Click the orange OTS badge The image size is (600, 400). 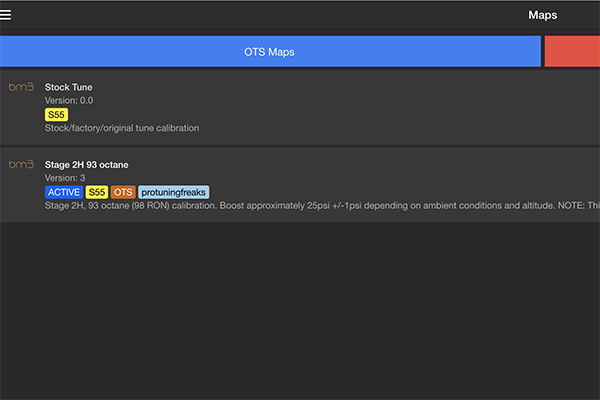pos(122,192)
